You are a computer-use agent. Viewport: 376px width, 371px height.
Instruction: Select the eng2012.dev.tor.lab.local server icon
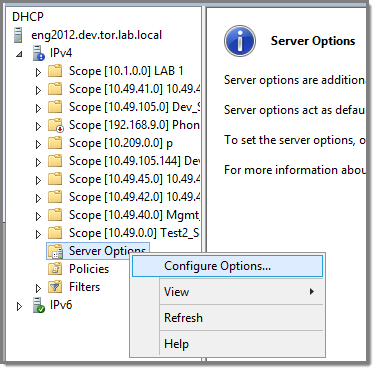pyautogui.click(x=19, y=35)
